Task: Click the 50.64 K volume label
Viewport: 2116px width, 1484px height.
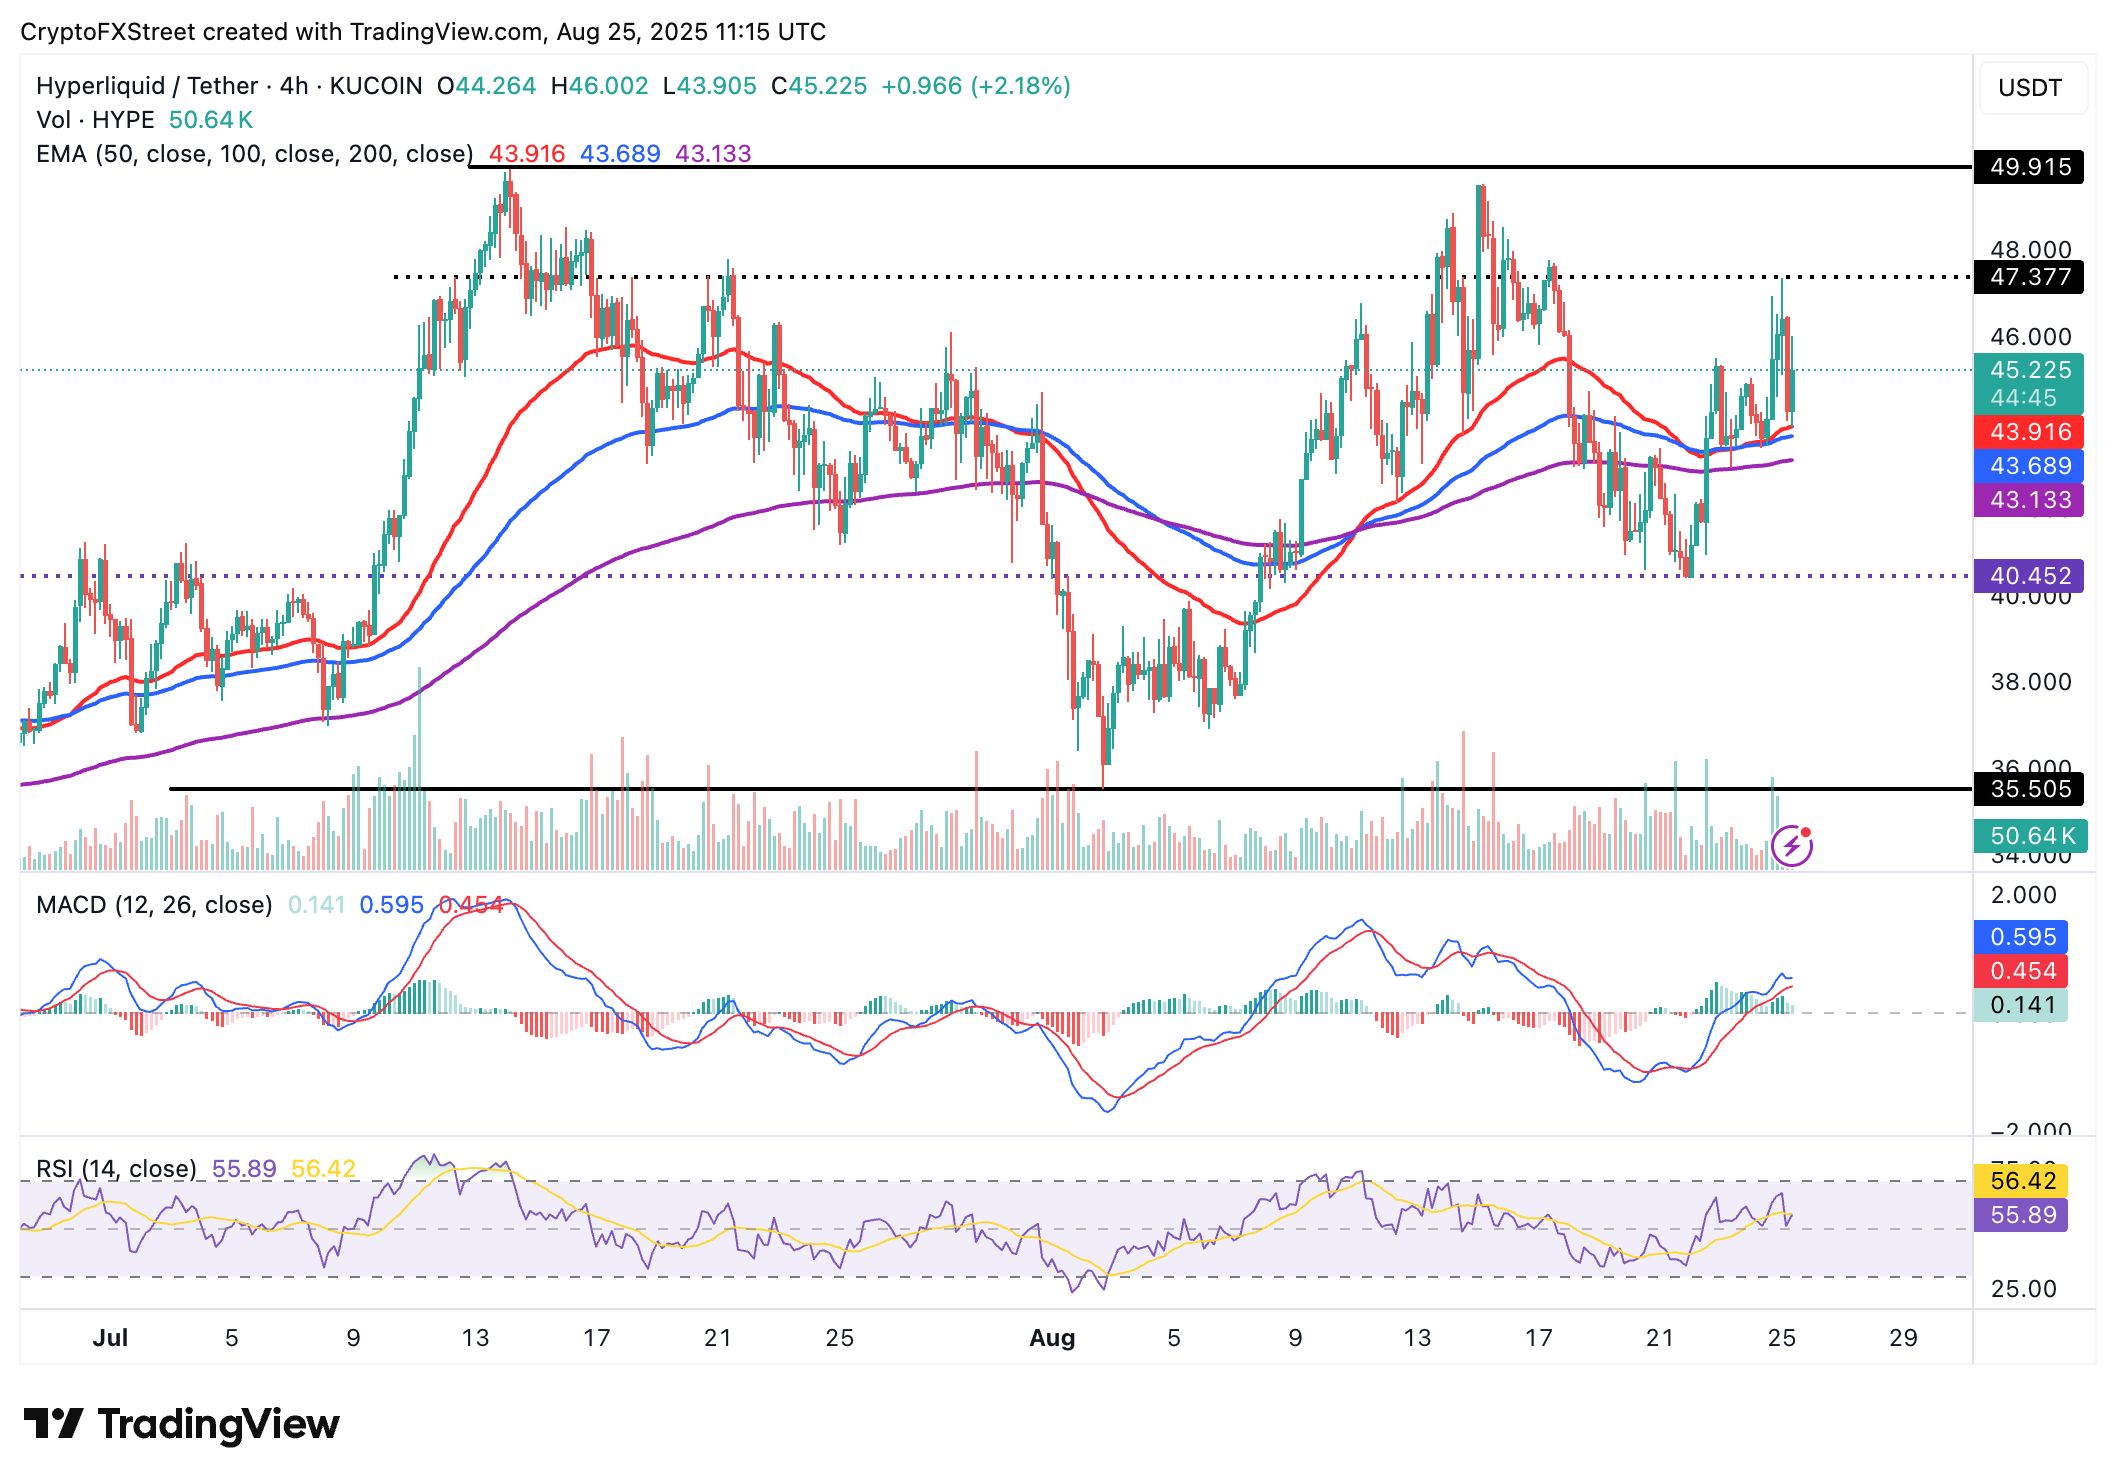Action: pyautogui.click(x=2029, y=836)
